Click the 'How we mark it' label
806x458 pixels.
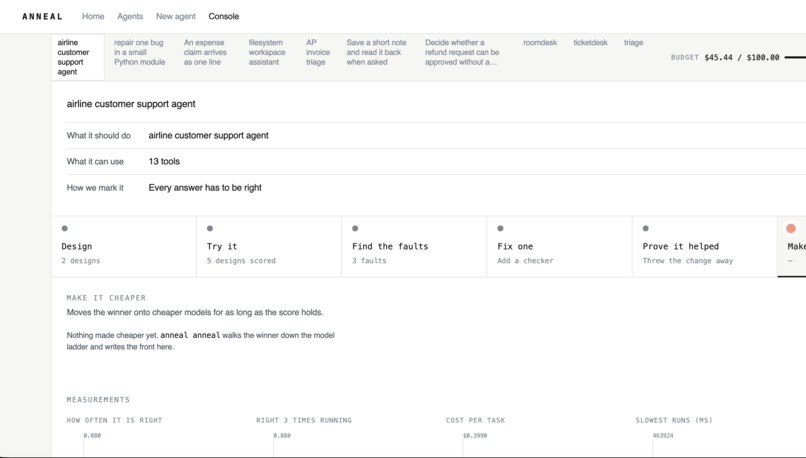point(95,188)
